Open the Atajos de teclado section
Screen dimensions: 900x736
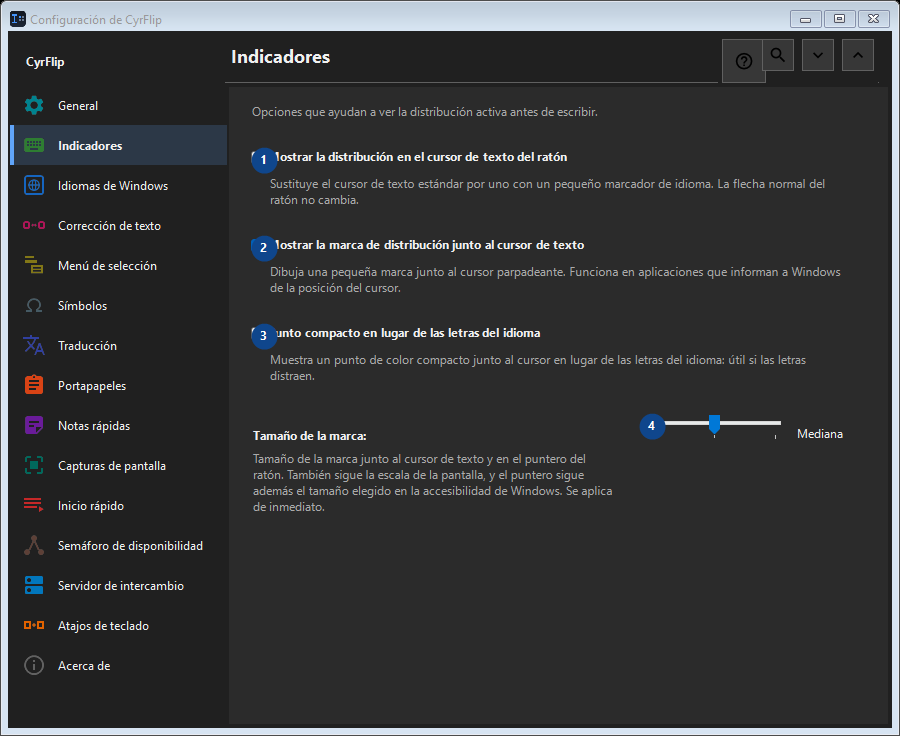tap(119, 625)
